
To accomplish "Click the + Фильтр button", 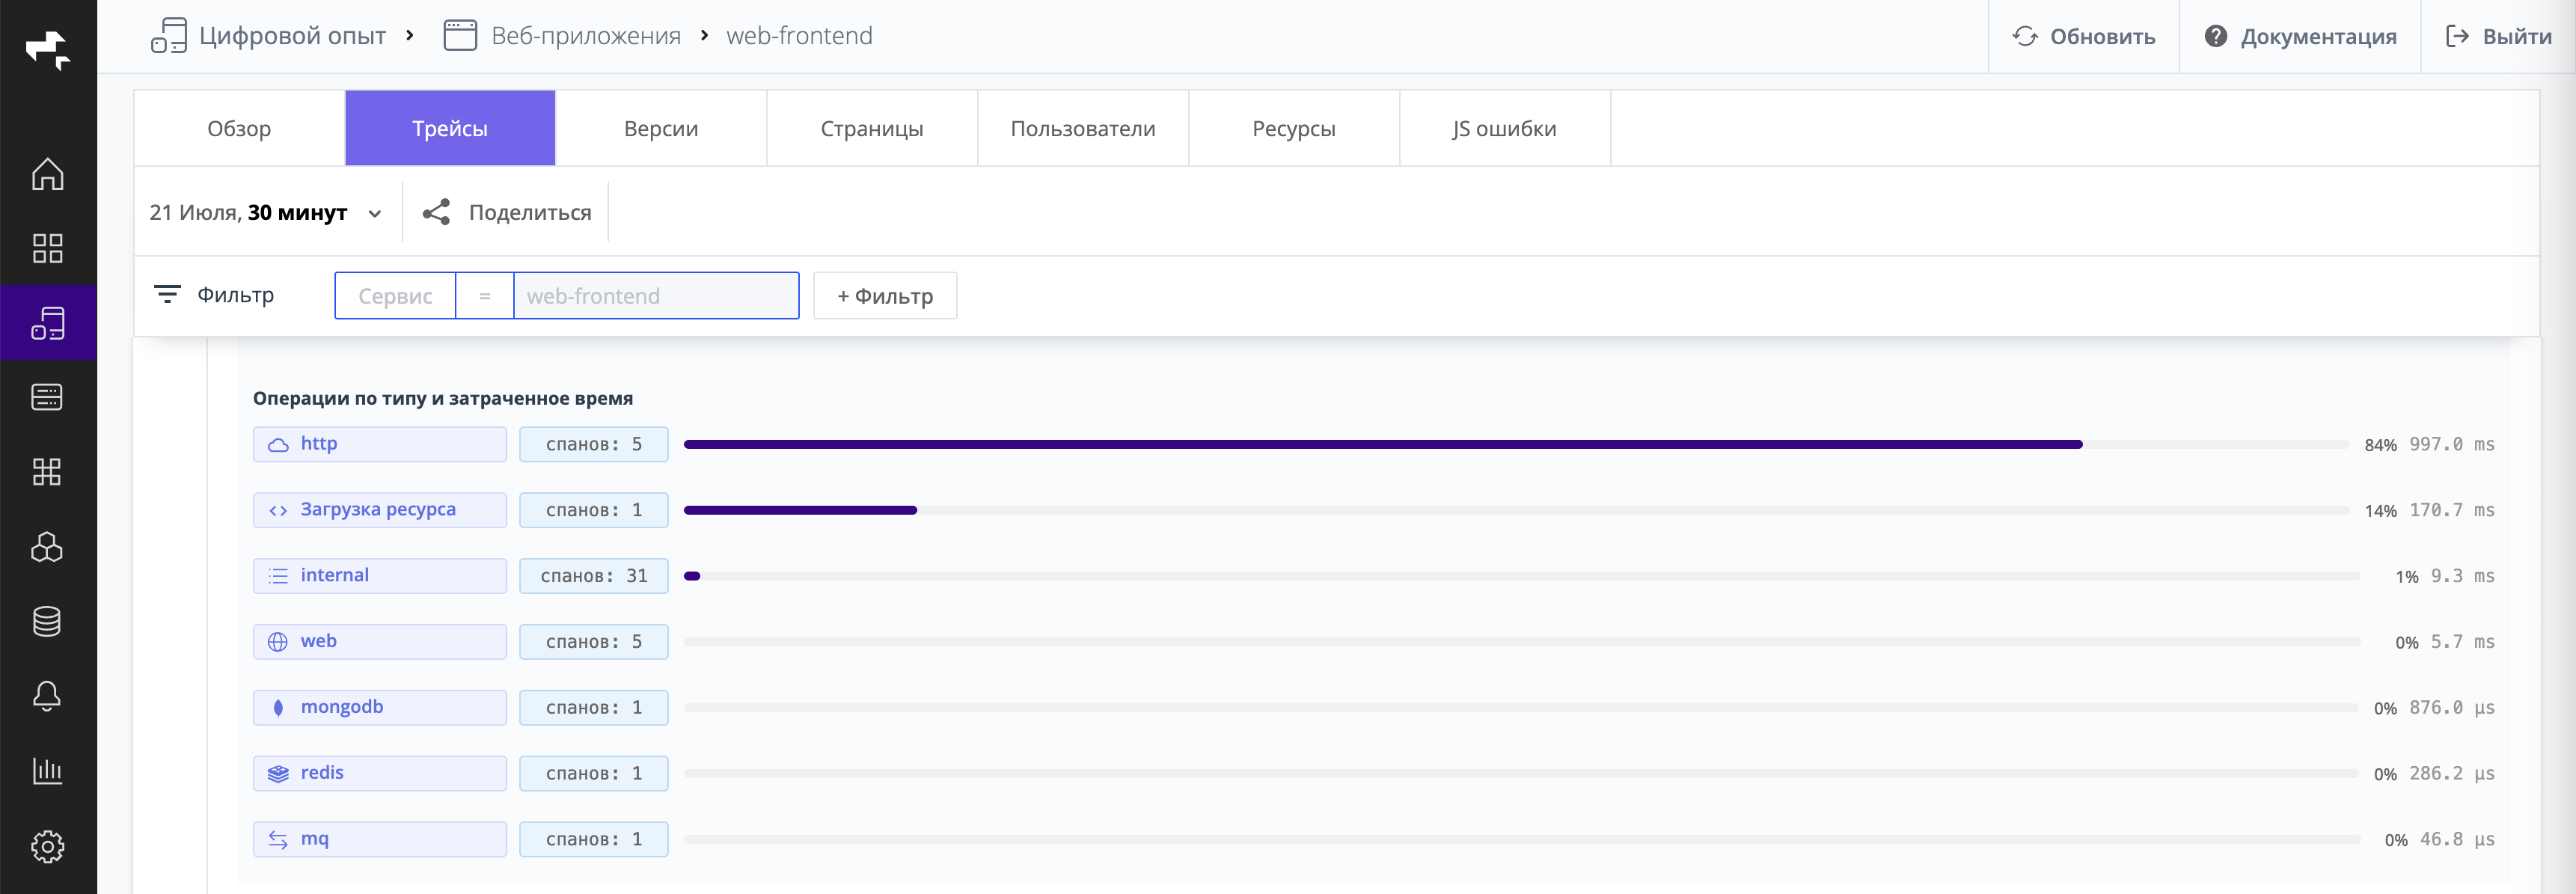I will click(885, 296).
